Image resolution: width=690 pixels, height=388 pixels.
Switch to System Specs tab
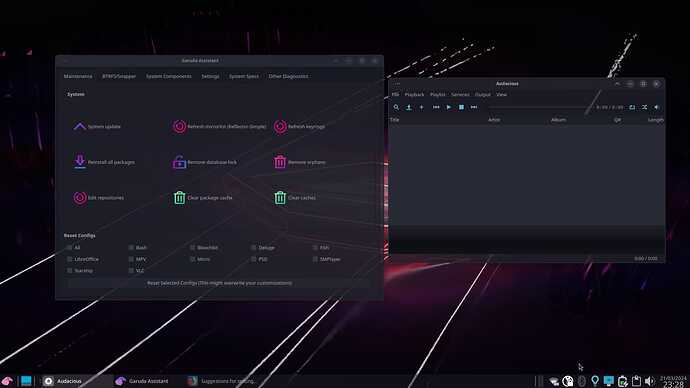coord(244,76)
